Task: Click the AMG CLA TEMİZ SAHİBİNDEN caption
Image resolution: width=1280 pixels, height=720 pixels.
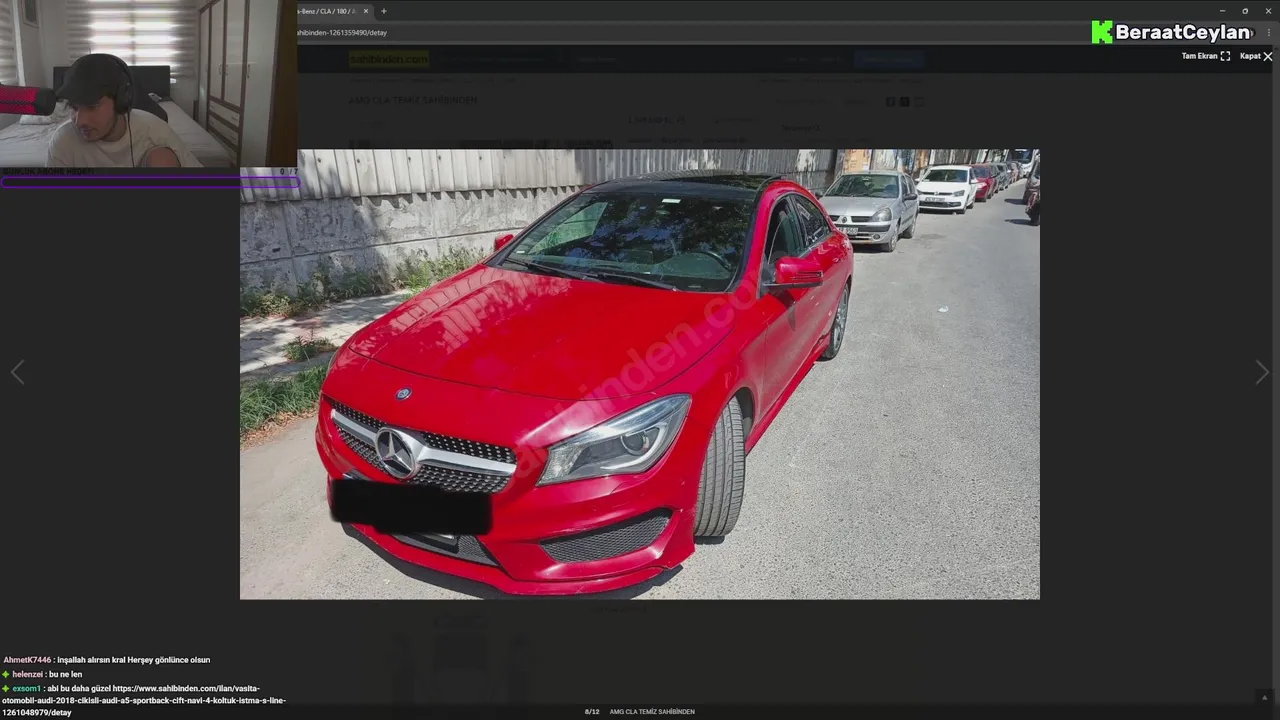Action: (652, 712)
